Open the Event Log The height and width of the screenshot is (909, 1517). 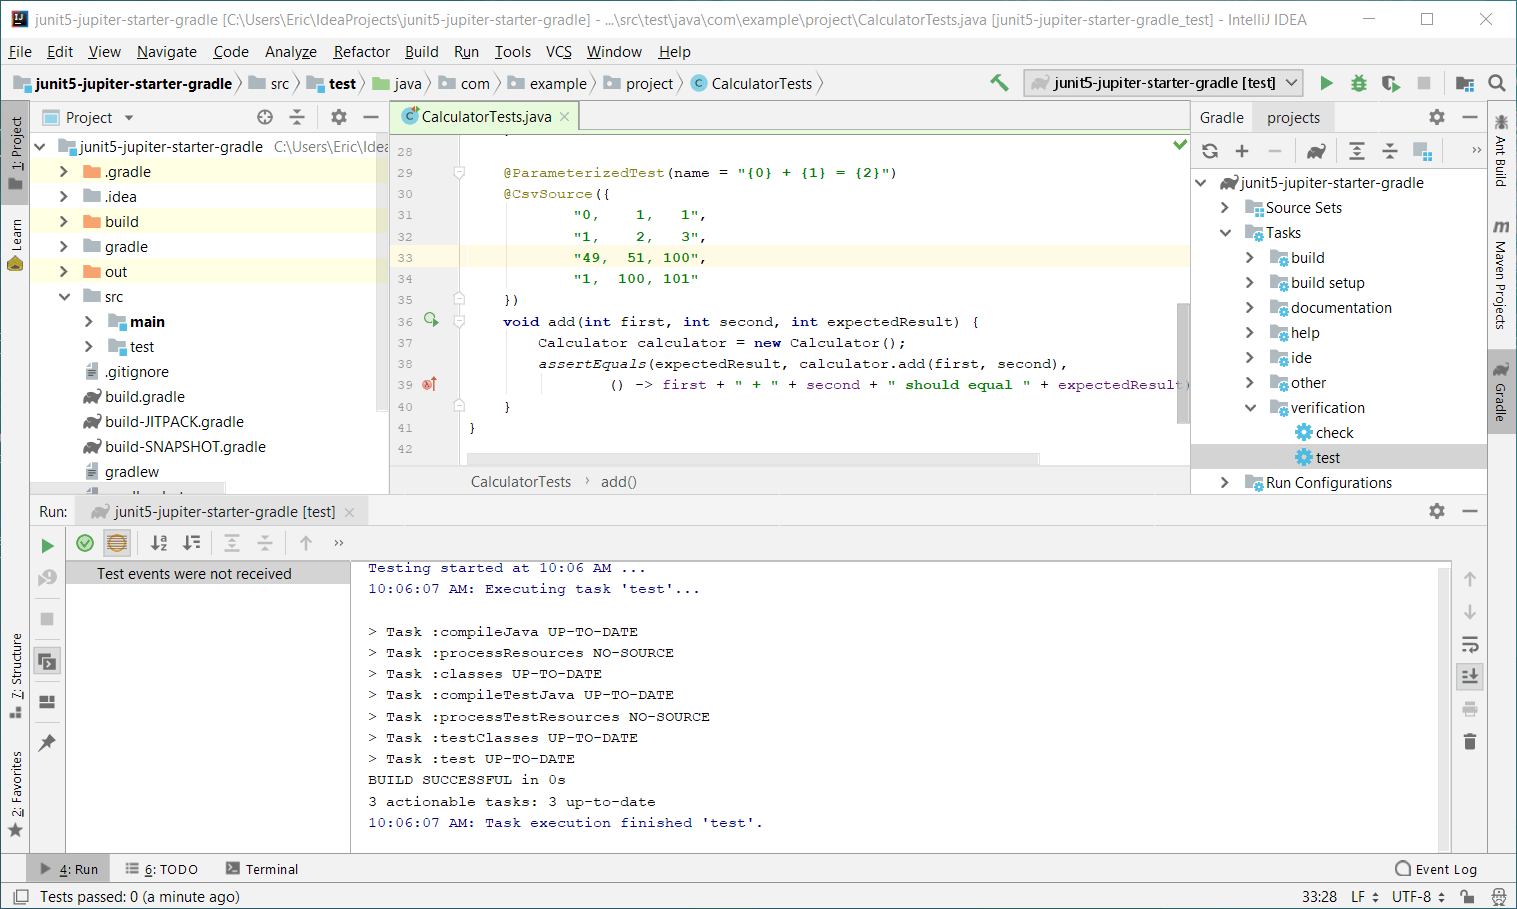tap(1436, 869)
